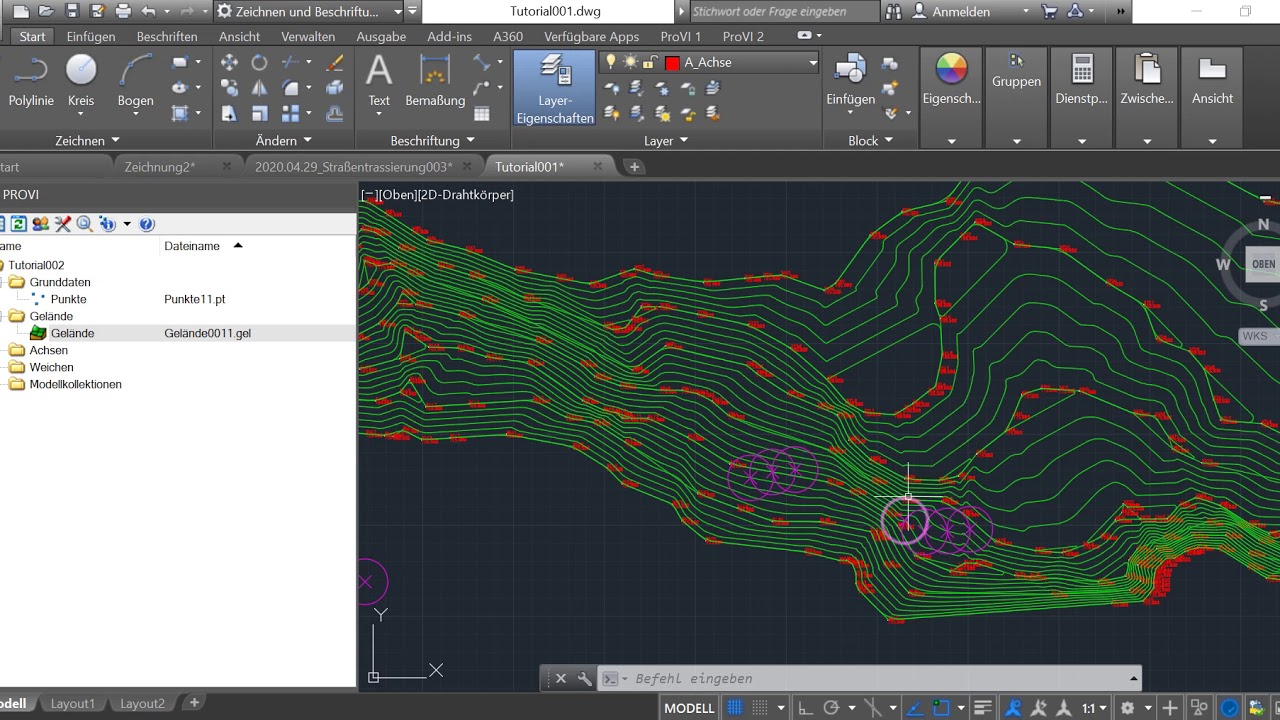Open the wrench tools icon in the PROVI panel
This screenshot has width=1280, height=720.
pyautogui.click(x=62, y=224)
